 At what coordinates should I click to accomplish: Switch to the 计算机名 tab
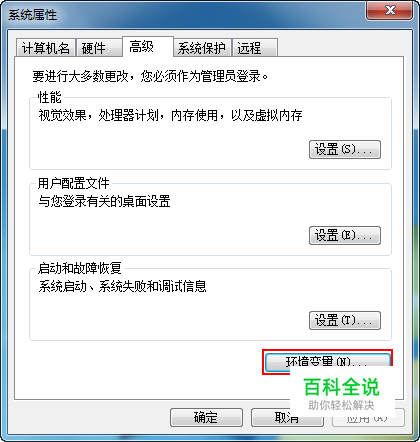point(46,48)
